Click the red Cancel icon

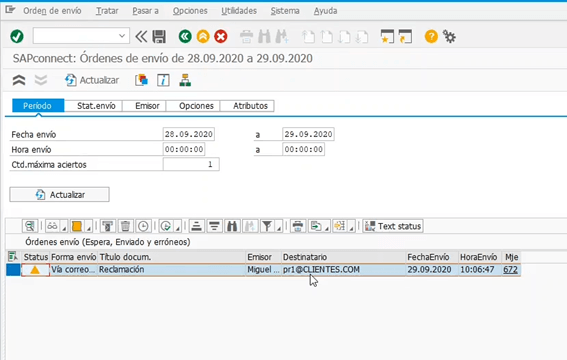[221, 36]
